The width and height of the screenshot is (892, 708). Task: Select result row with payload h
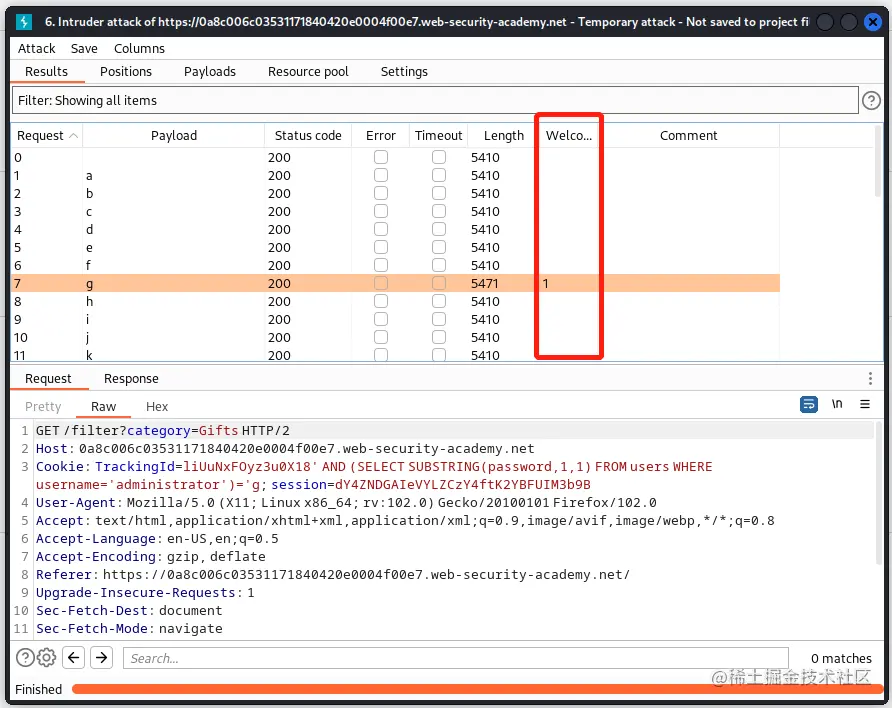[x=395, y=301]
